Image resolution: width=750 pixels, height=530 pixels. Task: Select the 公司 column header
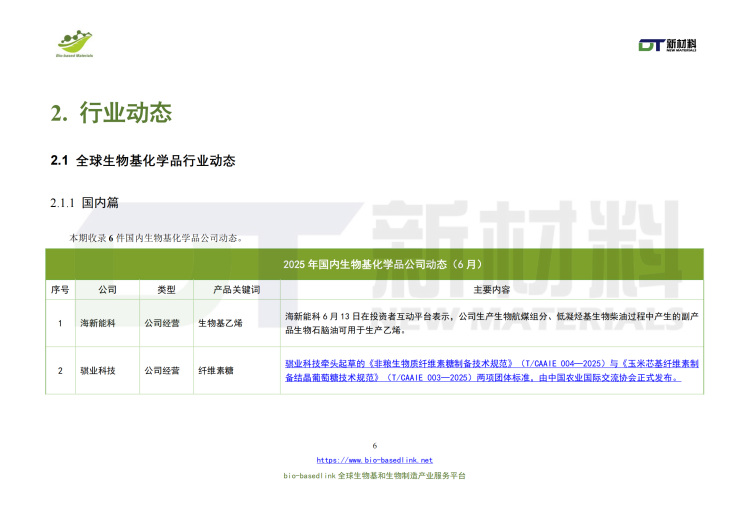(107, 289)
